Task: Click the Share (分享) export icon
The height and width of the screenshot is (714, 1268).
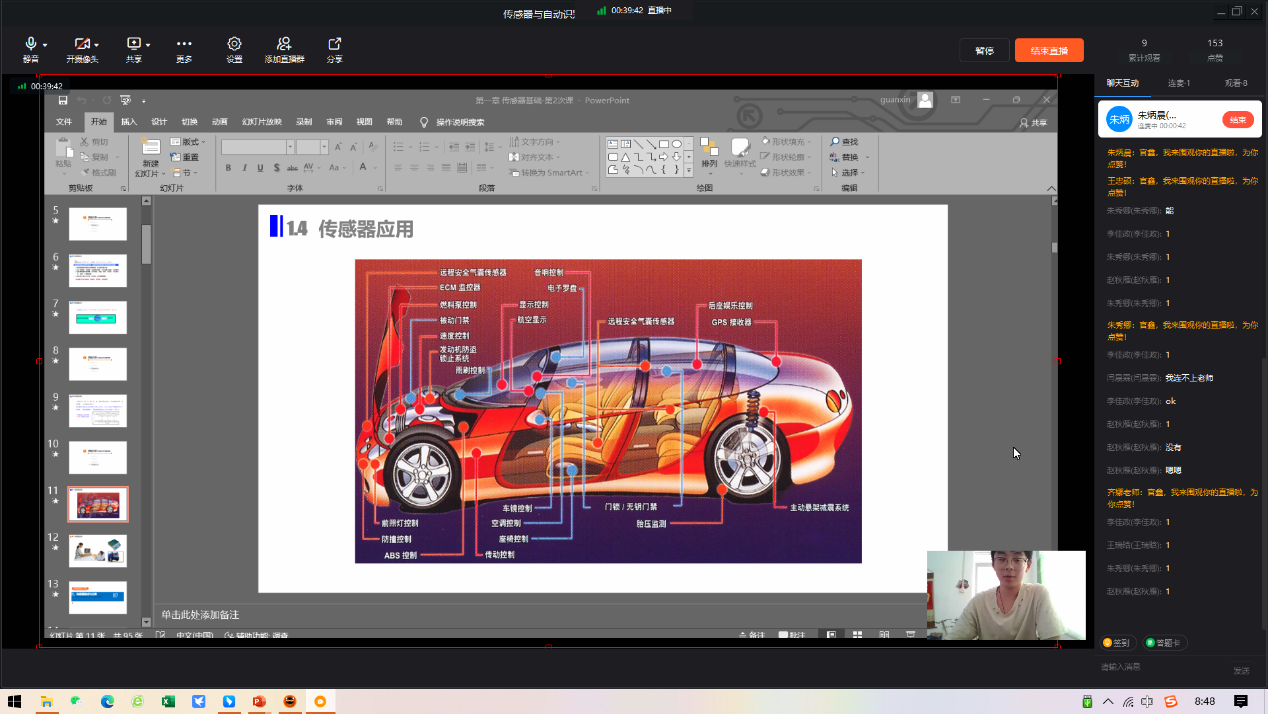Action: click(334, 45)
